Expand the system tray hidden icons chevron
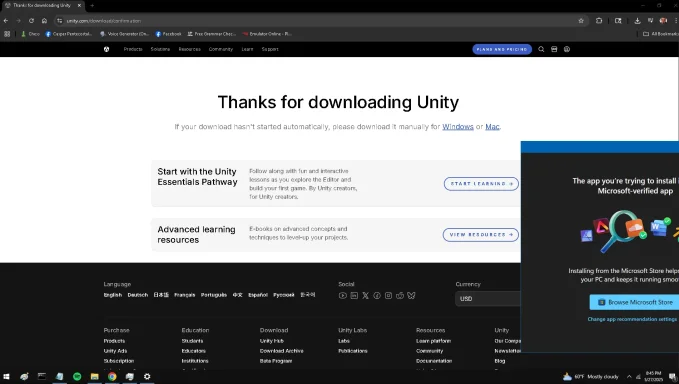 click(x=629, y=377)
